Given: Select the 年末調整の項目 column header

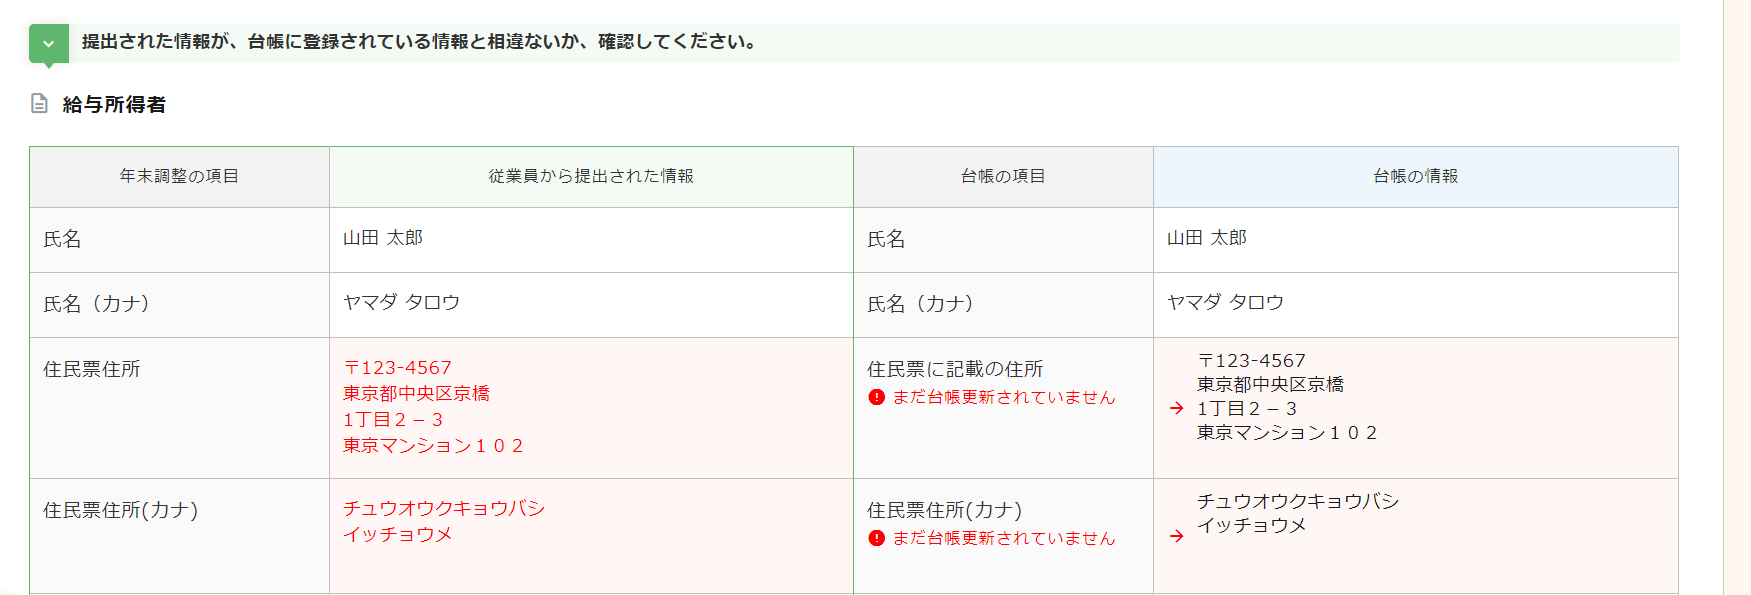Looking at the screenshot, I should pos(179,177).
